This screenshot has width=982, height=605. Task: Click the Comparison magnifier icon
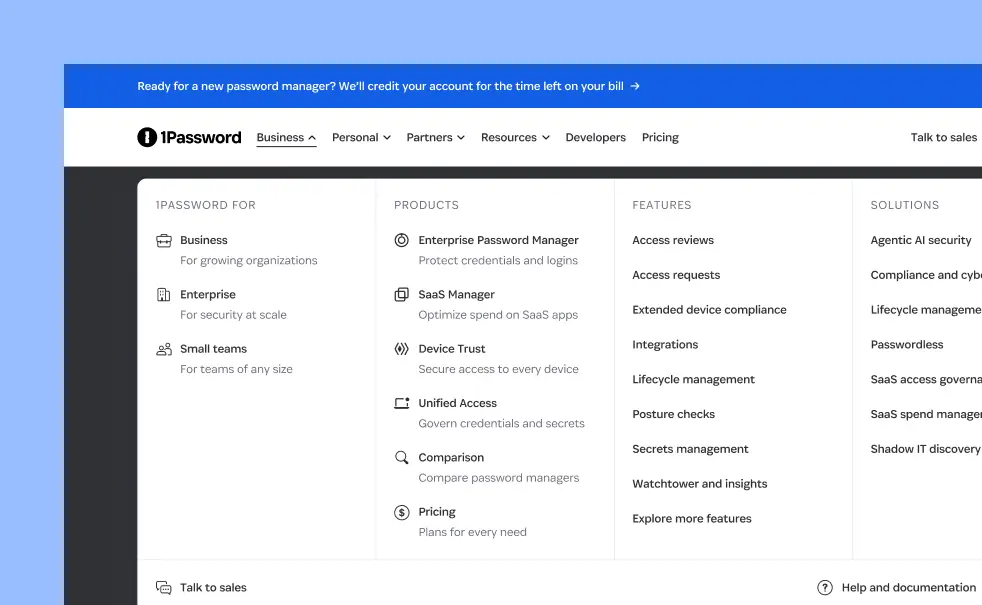click(x=401, y=457)
